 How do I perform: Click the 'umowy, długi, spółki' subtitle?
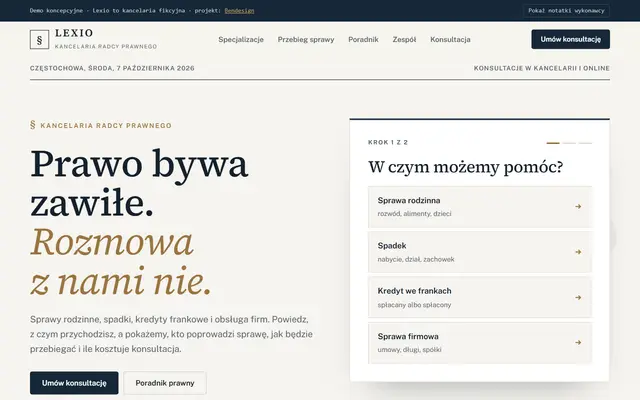[409, 350]
